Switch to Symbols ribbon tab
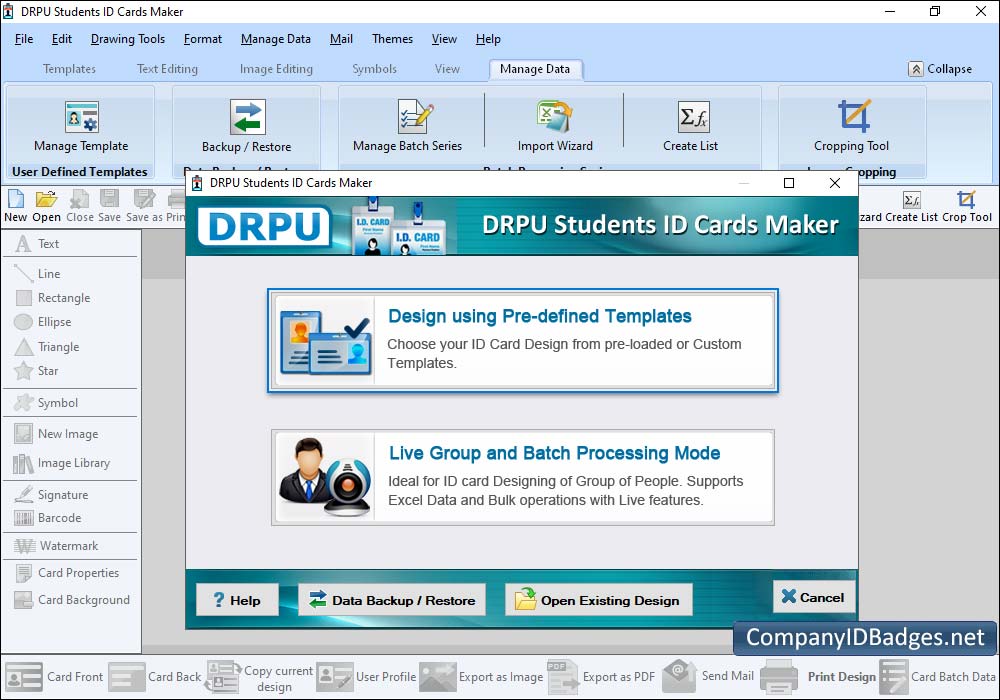This screenshot has height=700, width=1000. pos(374,69)
